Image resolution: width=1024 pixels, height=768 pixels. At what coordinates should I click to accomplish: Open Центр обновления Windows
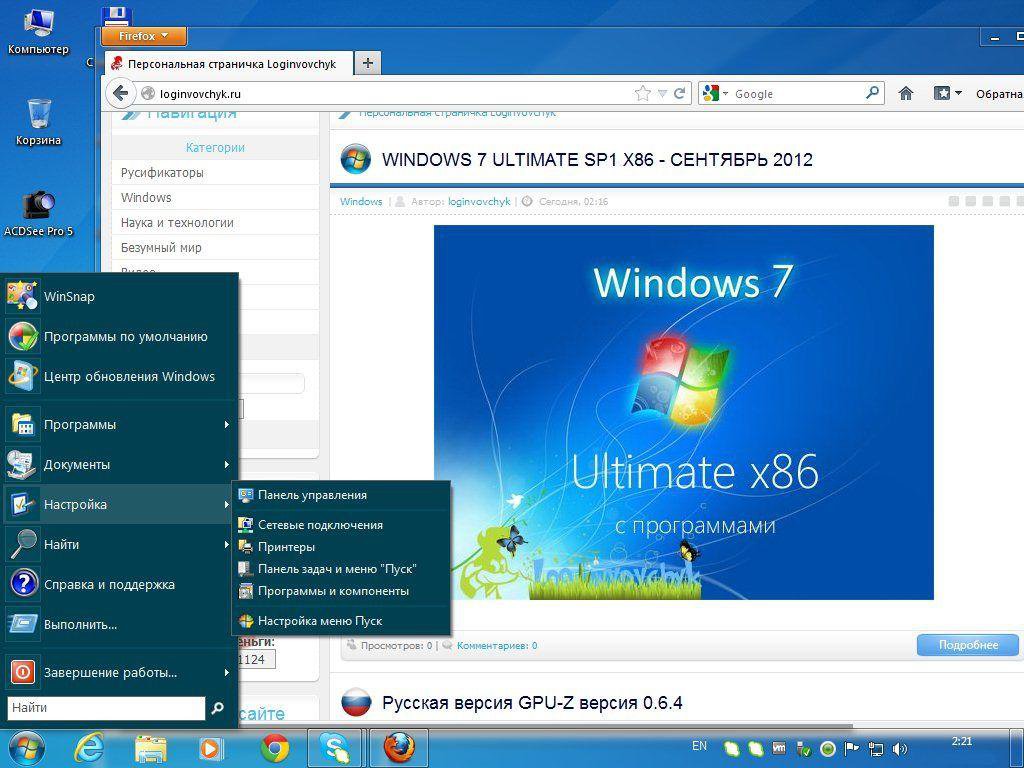coord(120,376)
